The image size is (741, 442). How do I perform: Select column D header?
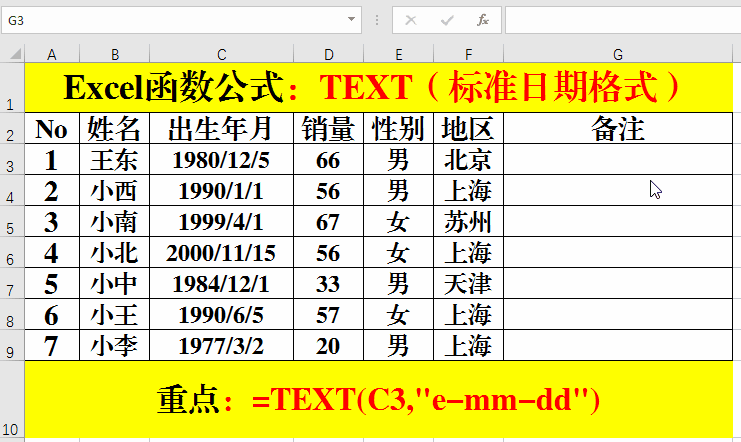coord(328,54)
